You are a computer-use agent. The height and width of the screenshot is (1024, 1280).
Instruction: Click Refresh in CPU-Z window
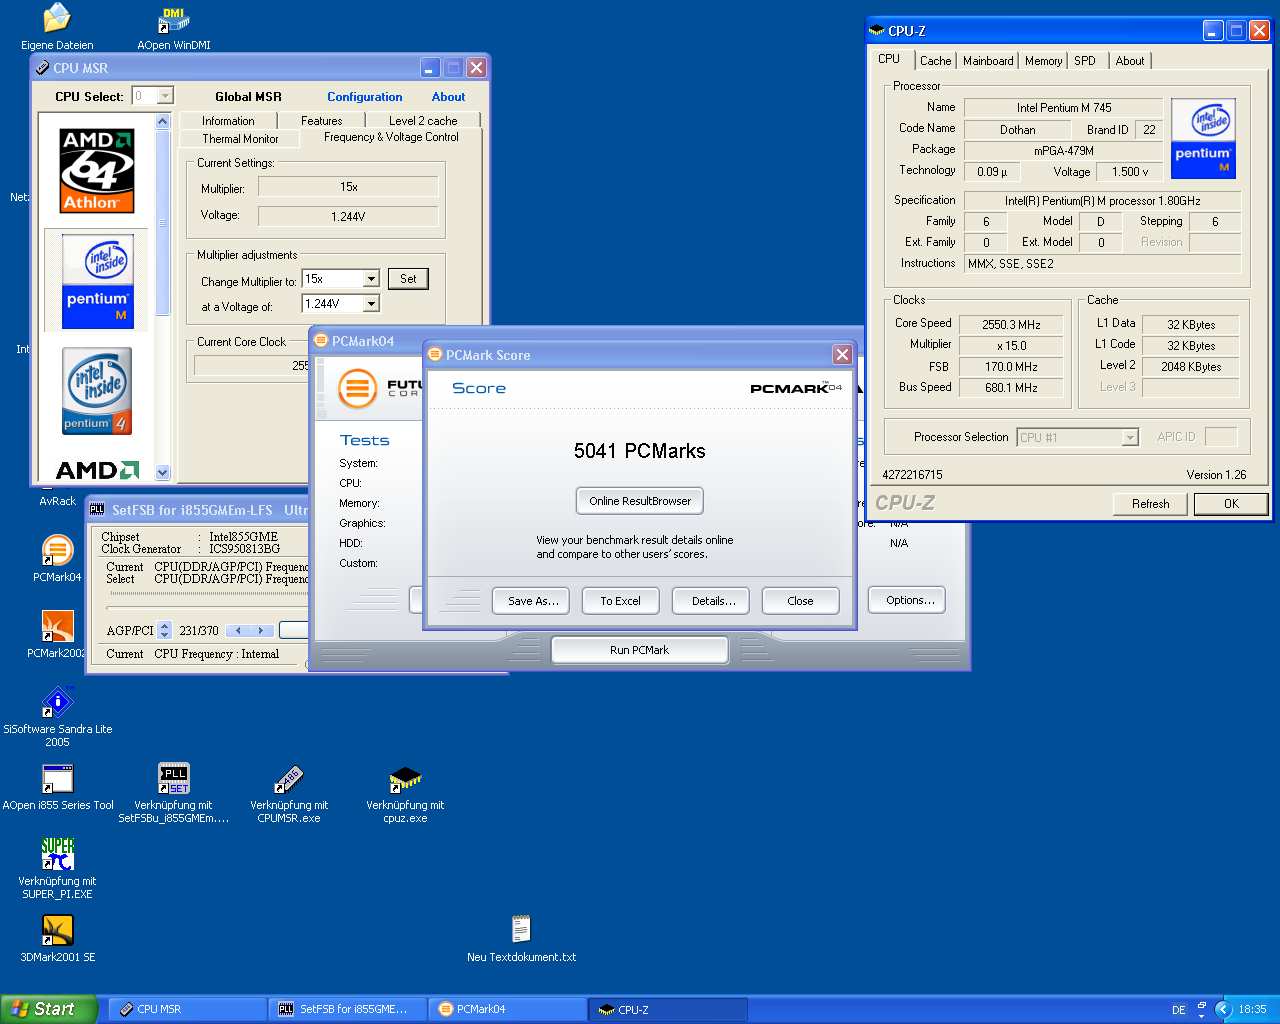pos(1150,504)
